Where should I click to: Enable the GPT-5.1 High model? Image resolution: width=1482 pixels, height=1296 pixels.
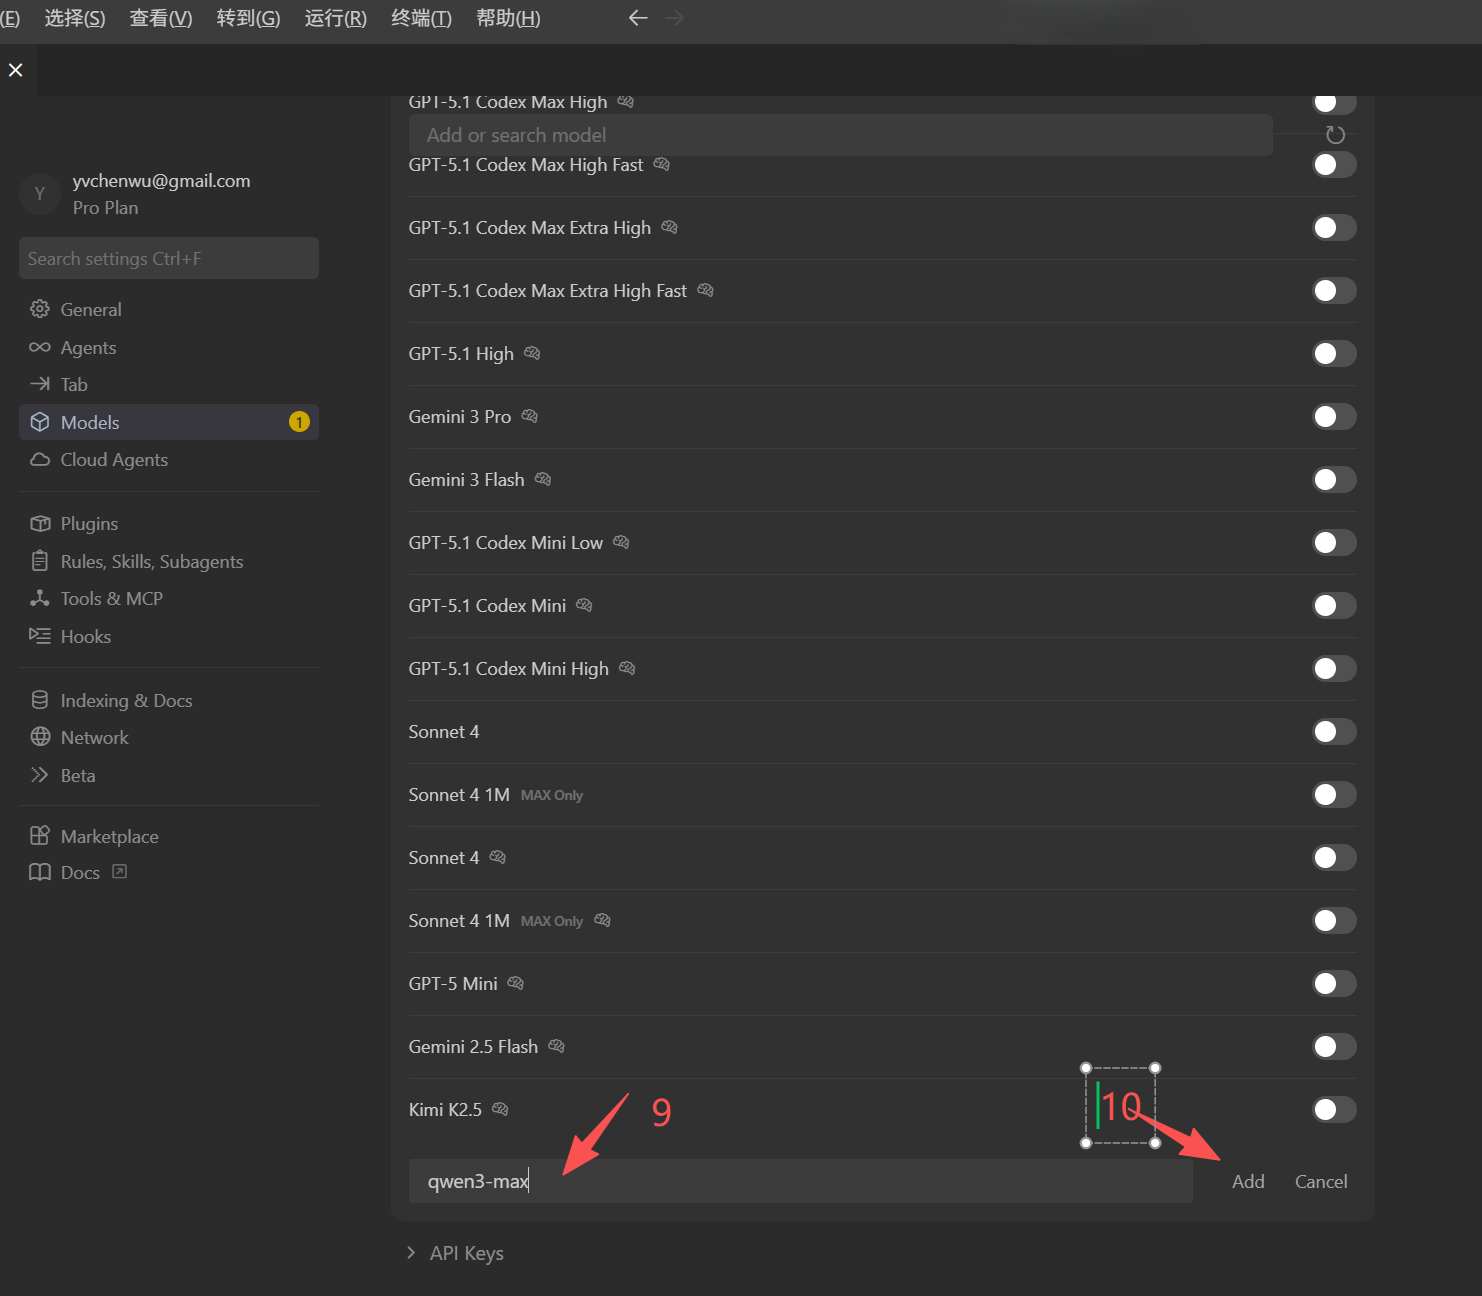click(x=1334, y=353)
